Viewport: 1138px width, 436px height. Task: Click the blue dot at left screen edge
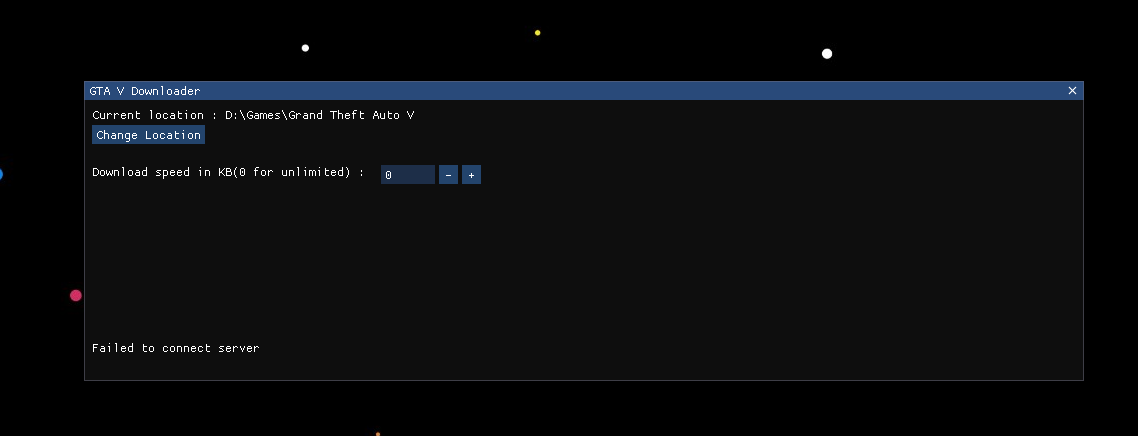[1, 175]
